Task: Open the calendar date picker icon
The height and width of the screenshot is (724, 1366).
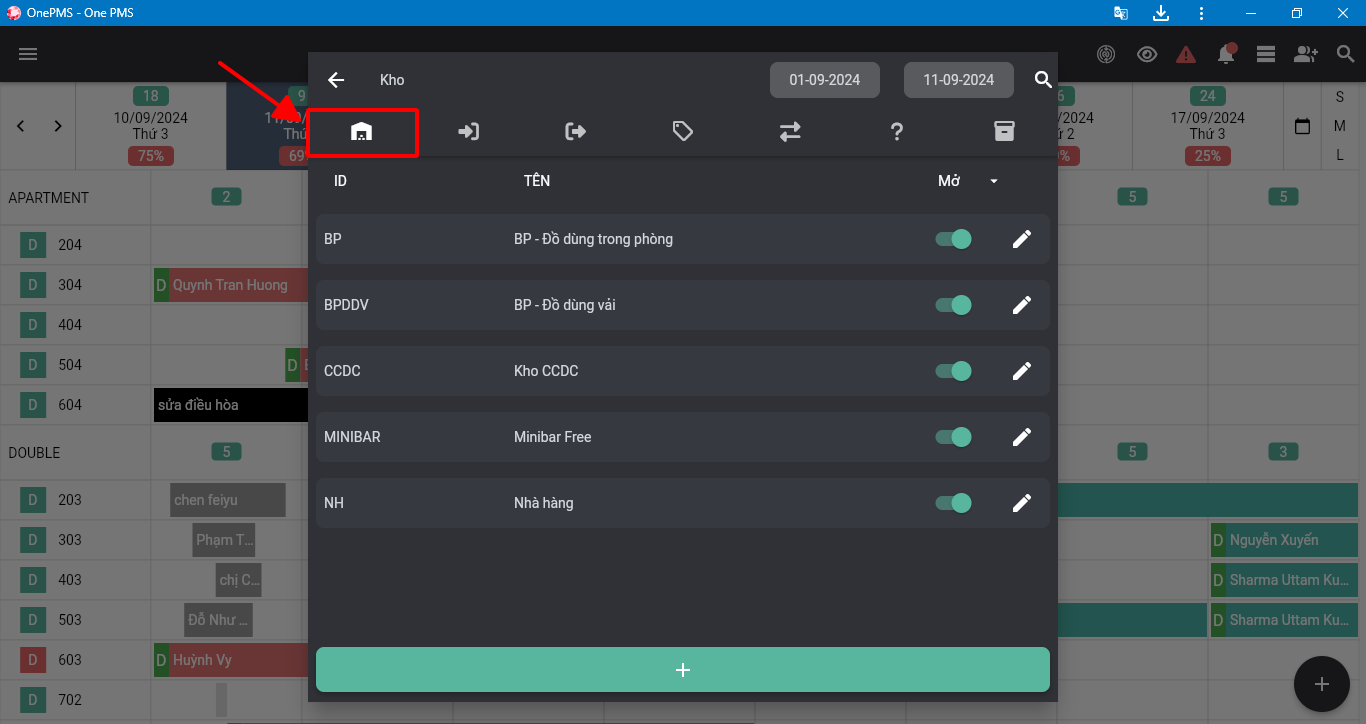Action: click(1302, 127)
